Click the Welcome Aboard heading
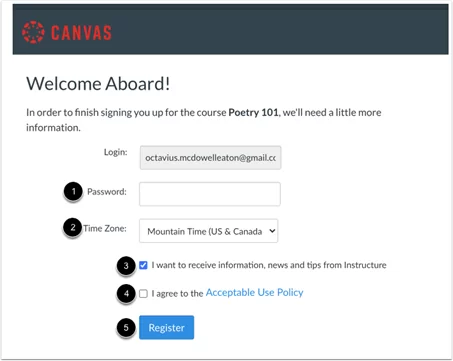 tap(98, 84)
